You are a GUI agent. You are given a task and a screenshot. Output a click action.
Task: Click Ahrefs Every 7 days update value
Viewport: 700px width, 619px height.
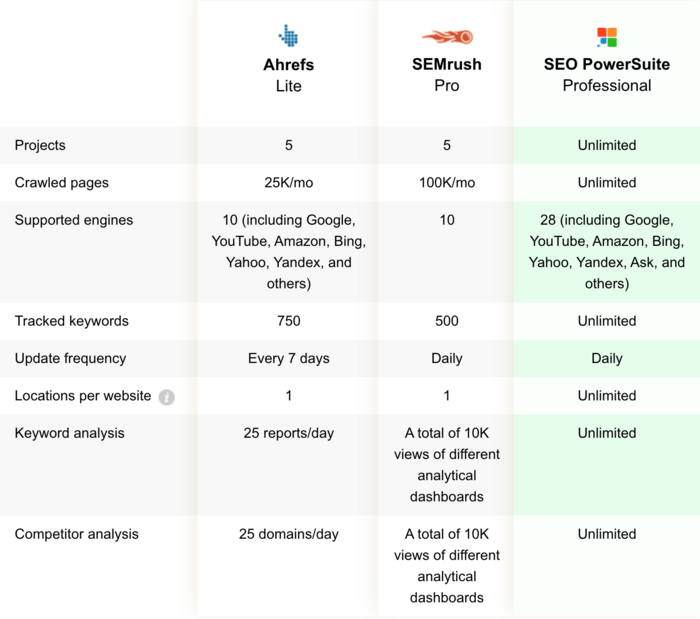pyautogui.click(x=288, y=358)
